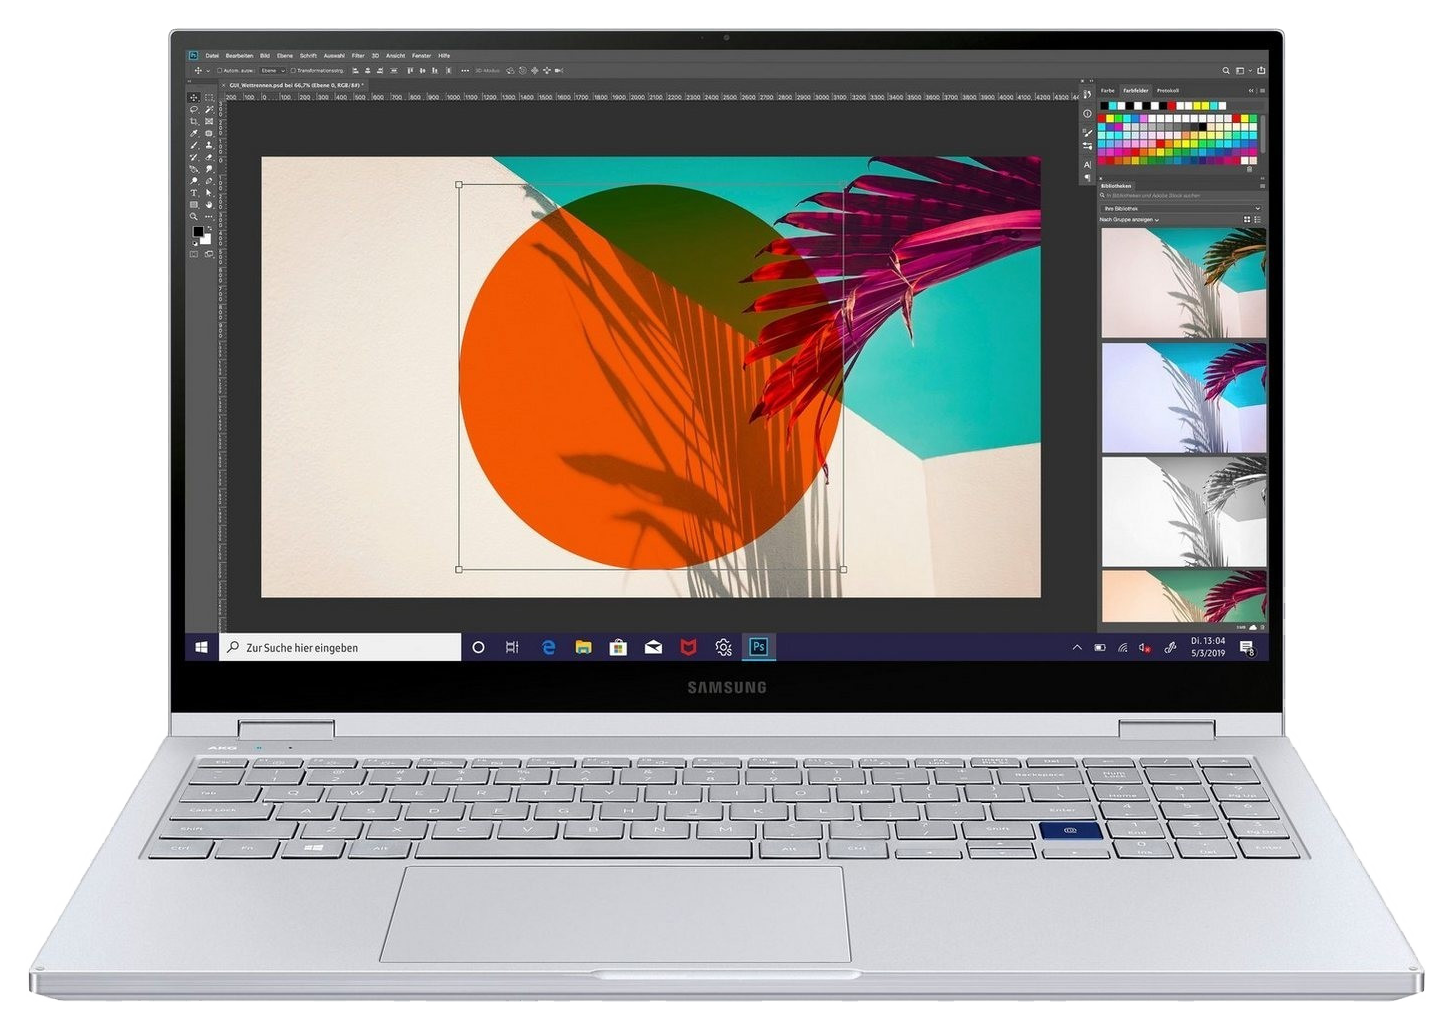Open the Nach Gruppe anzeigen dropdown
The image size is (1452, 1029).
coord(1129,219)
